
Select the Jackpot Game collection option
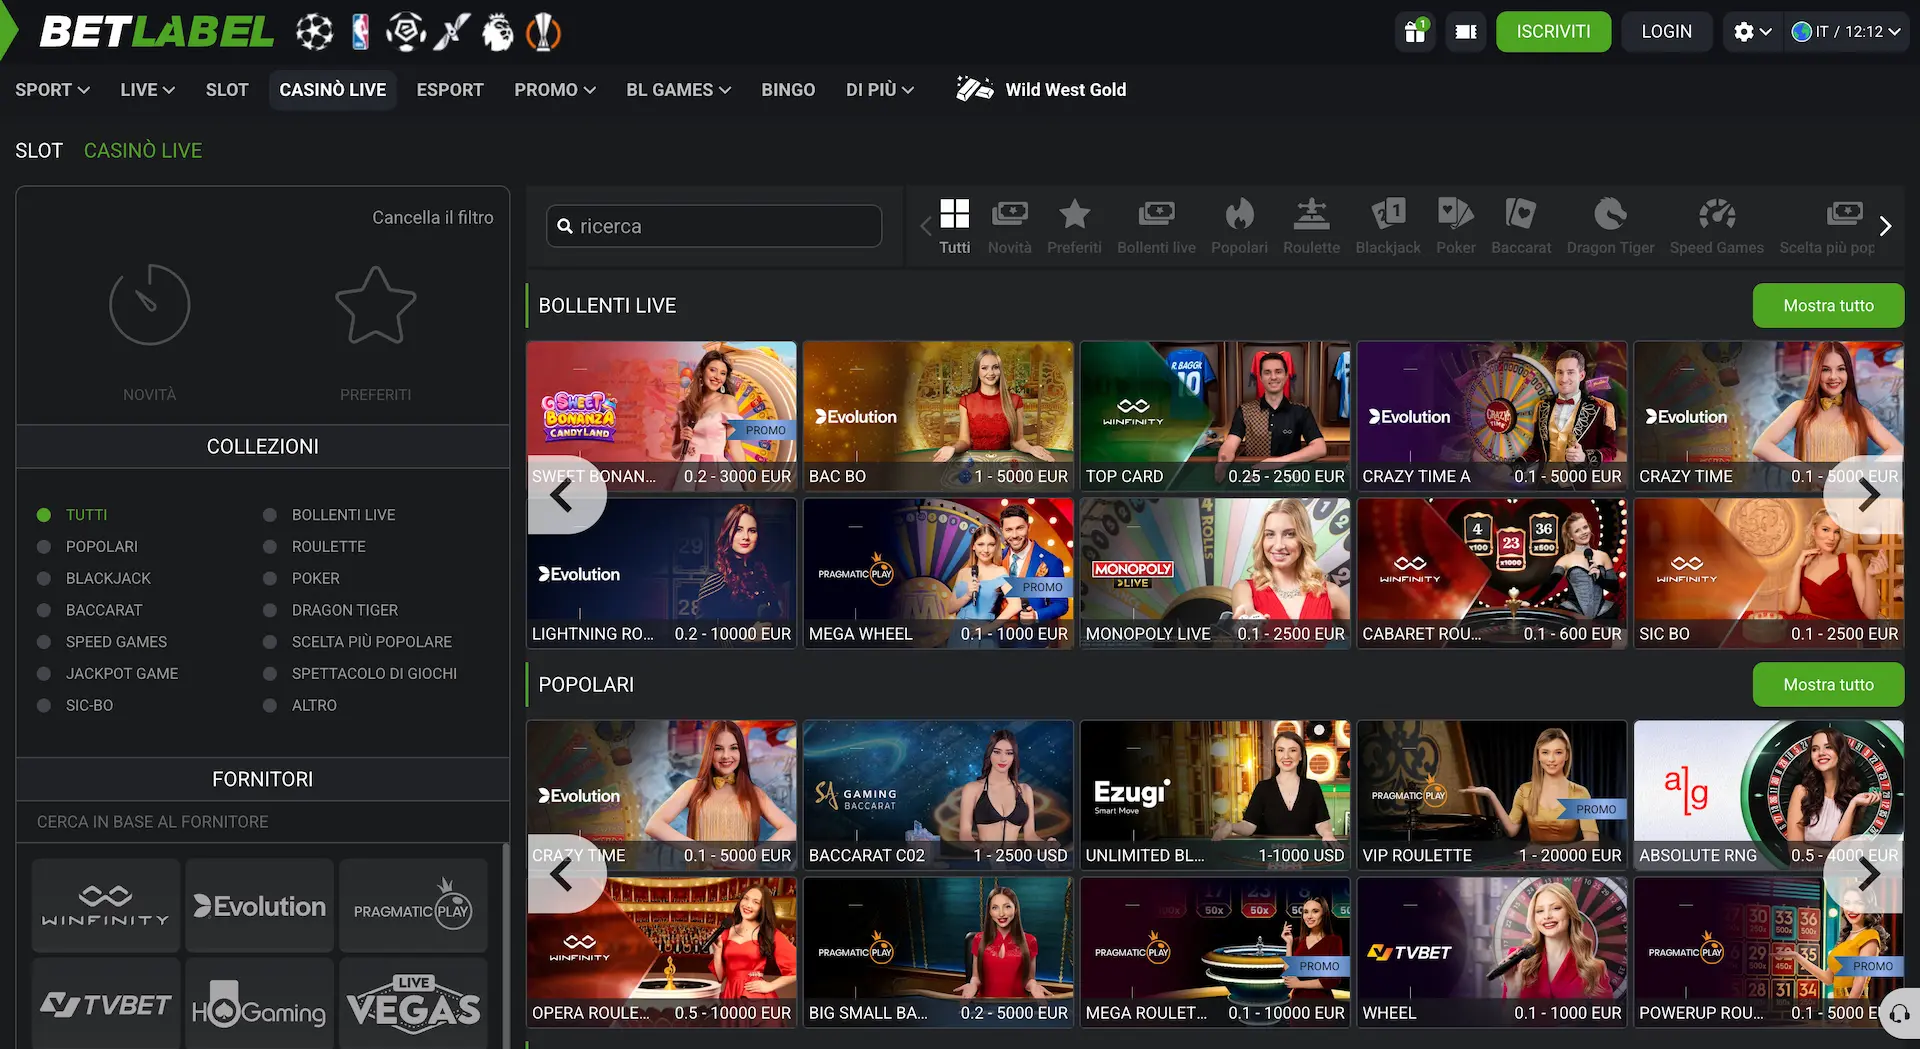click(x=108, y=674)
